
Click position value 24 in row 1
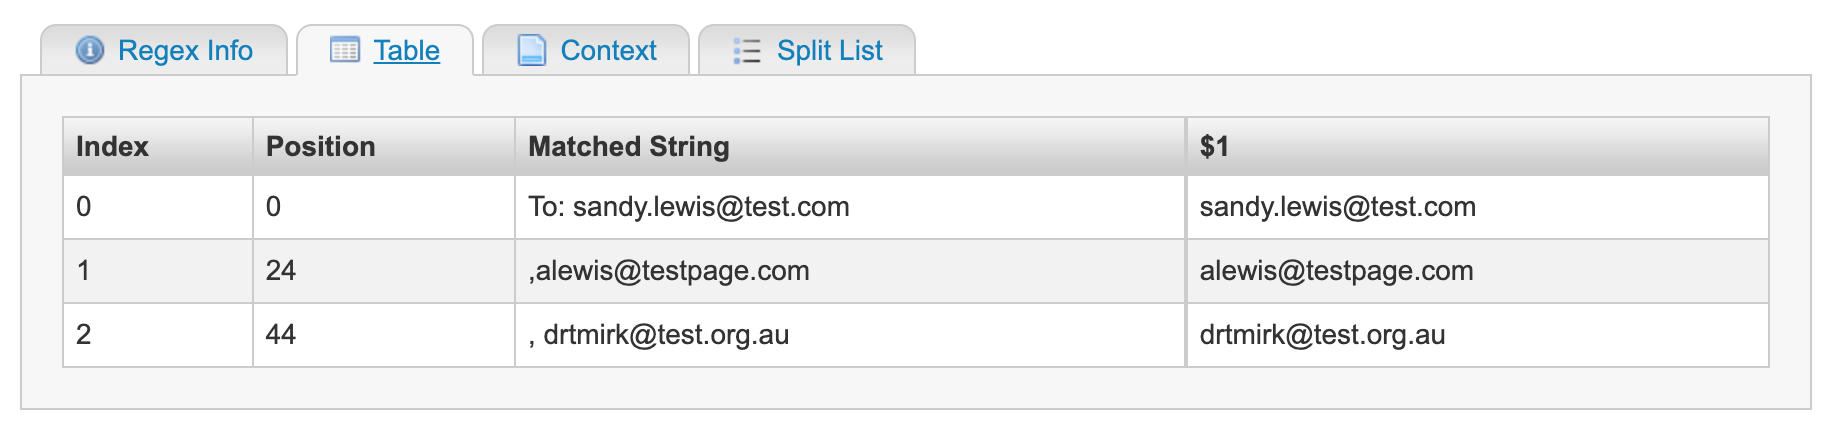point(281,271)
